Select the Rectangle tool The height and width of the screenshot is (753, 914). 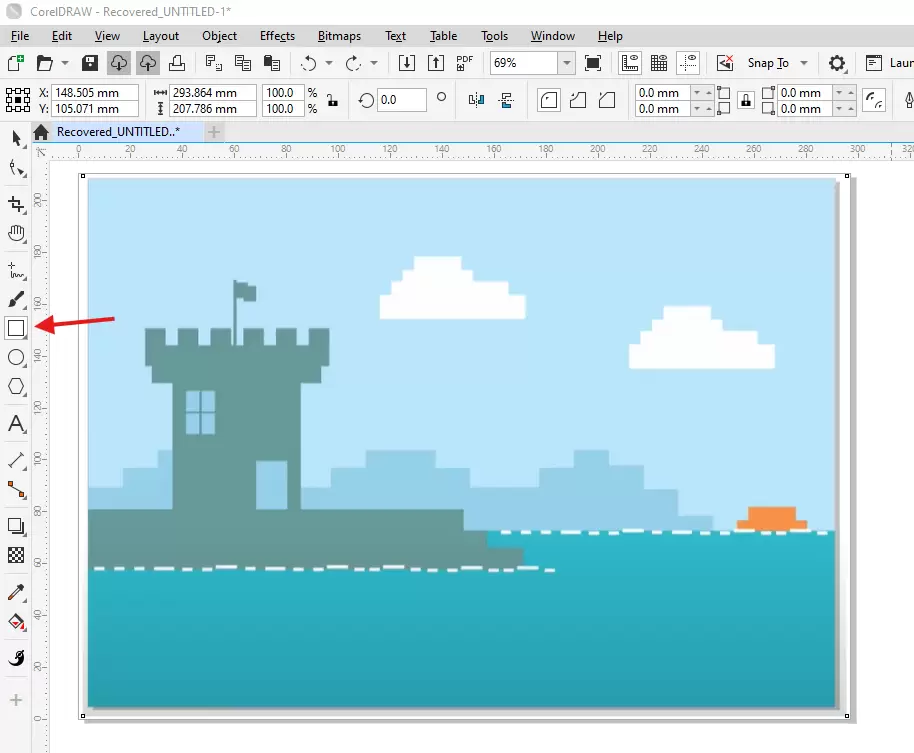pyautogui.click(x=16, y=327)
